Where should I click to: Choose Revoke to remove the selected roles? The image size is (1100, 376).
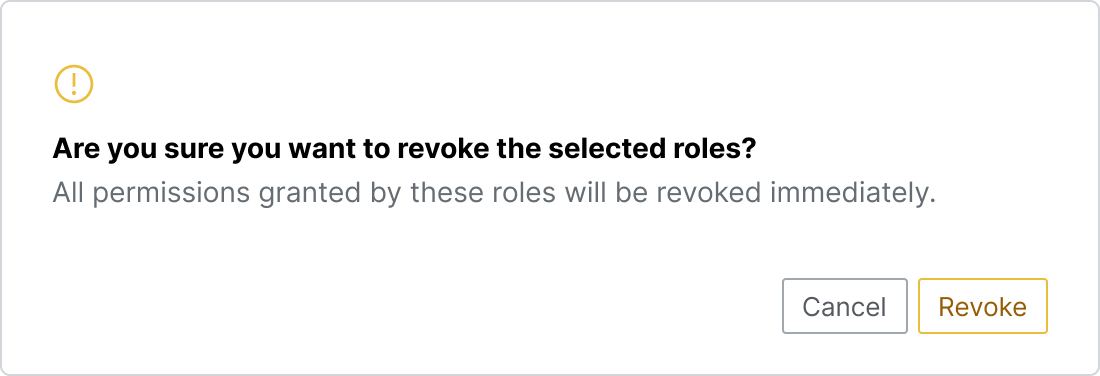(x=982, y=306)
